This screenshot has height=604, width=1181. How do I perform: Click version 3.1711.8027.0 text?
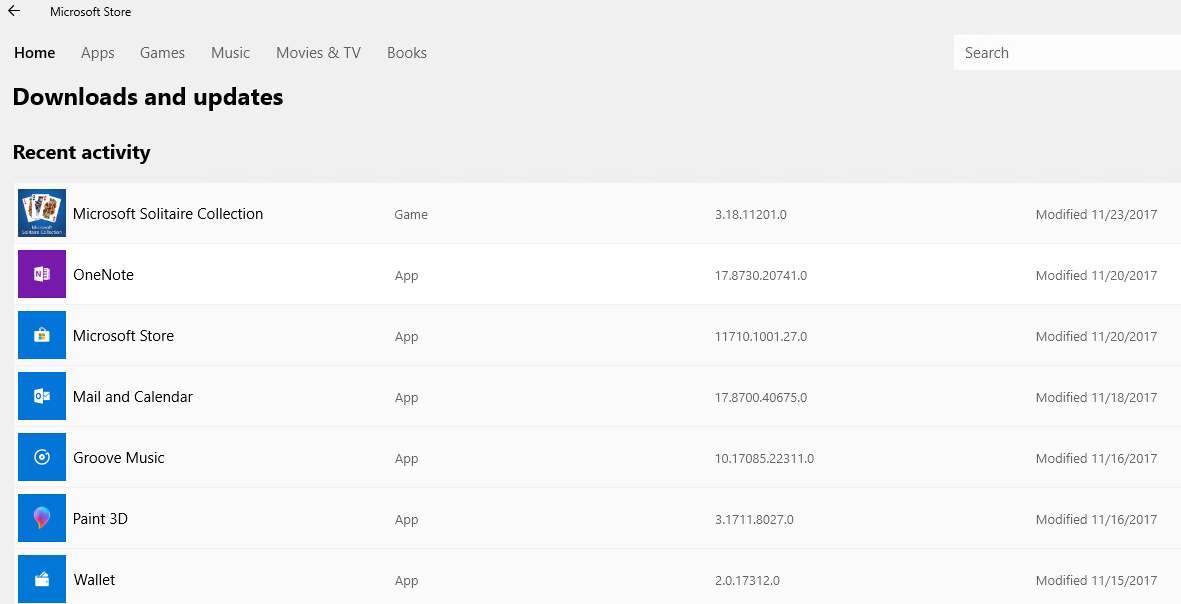click(754, 520)
